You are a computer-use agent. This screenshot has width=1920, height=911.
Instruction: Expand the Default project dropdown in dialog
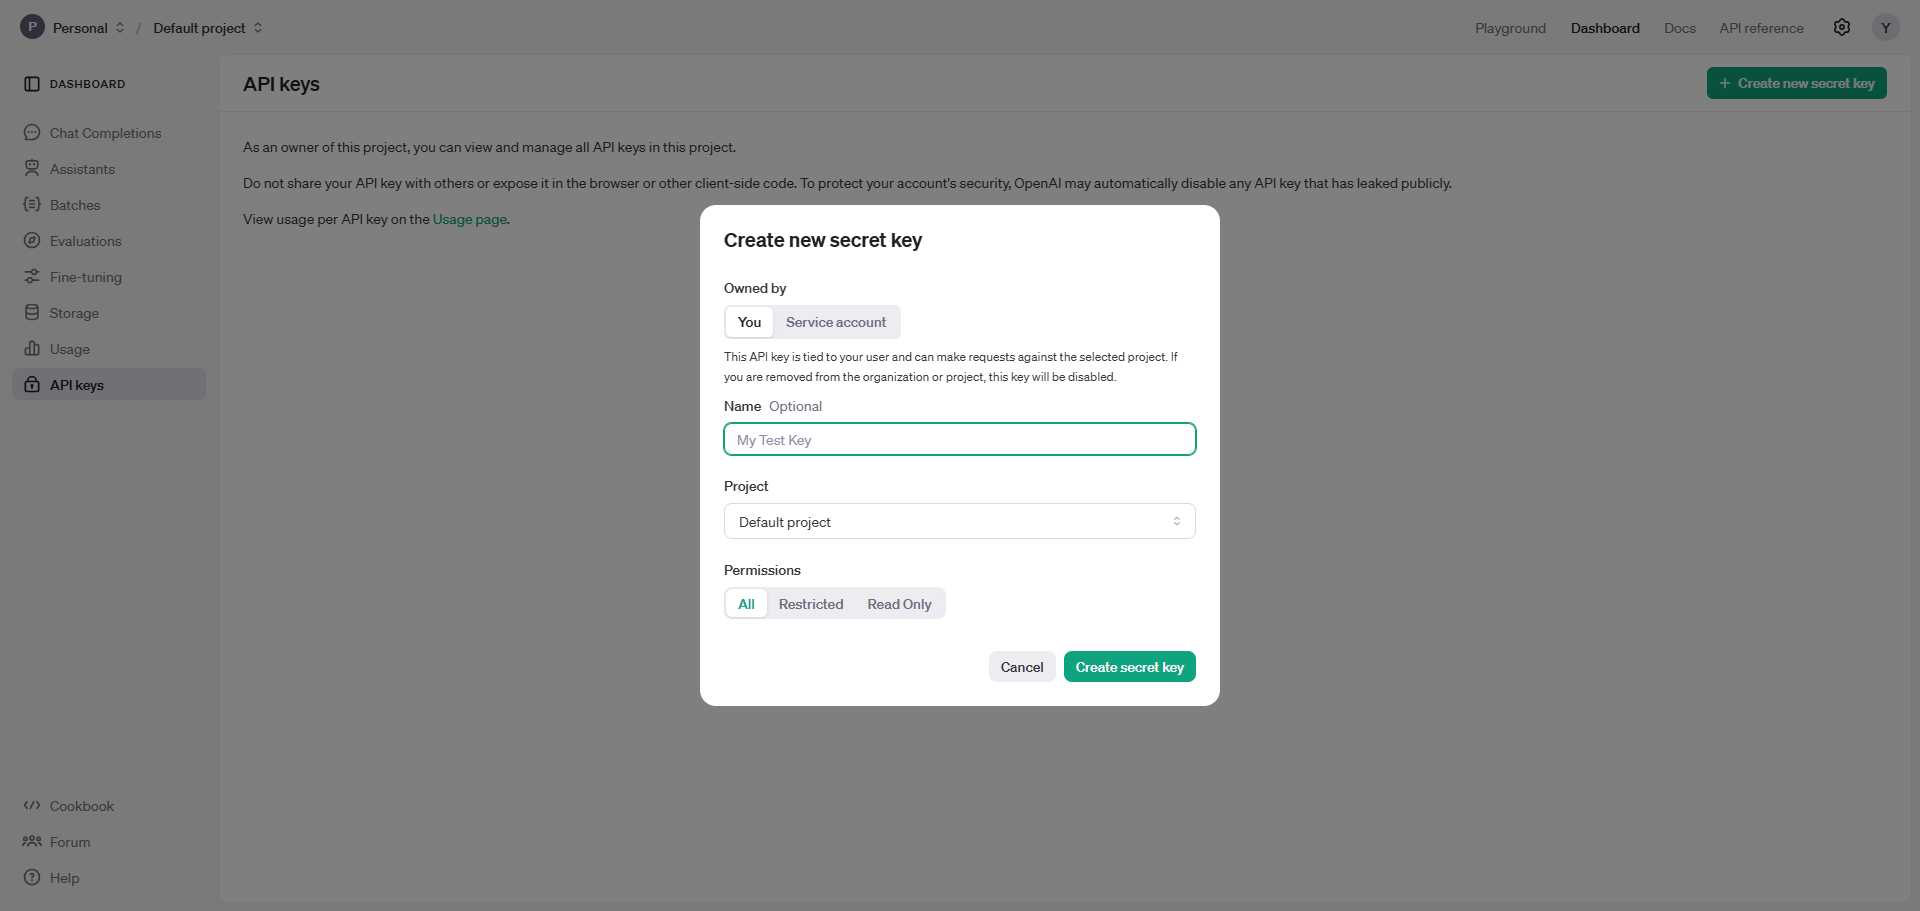(x=959, y=522)
